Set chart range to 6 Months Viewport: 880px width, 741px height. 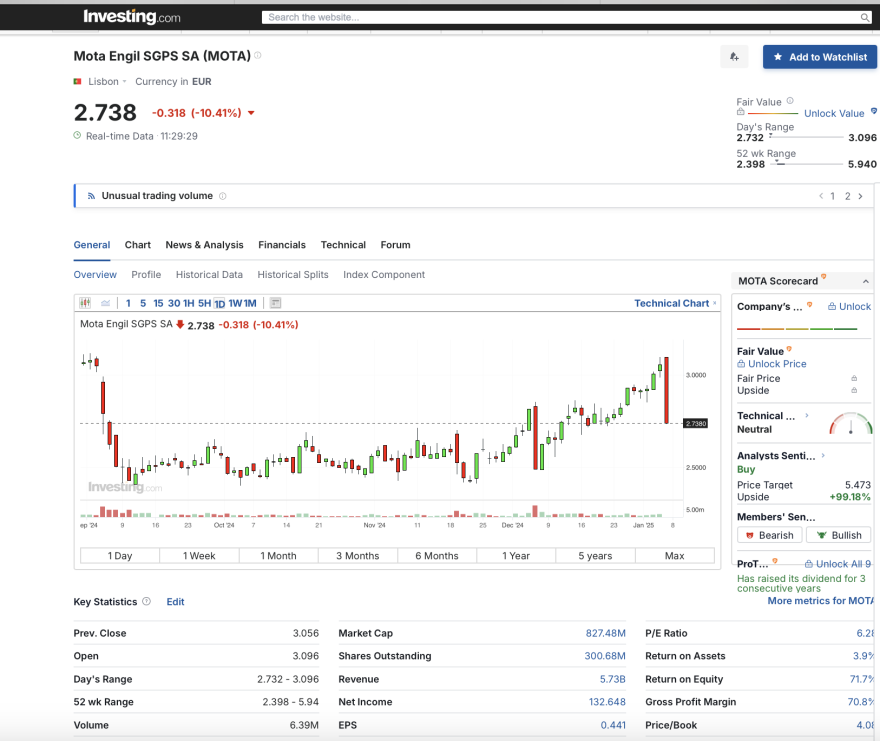(437, 556)
